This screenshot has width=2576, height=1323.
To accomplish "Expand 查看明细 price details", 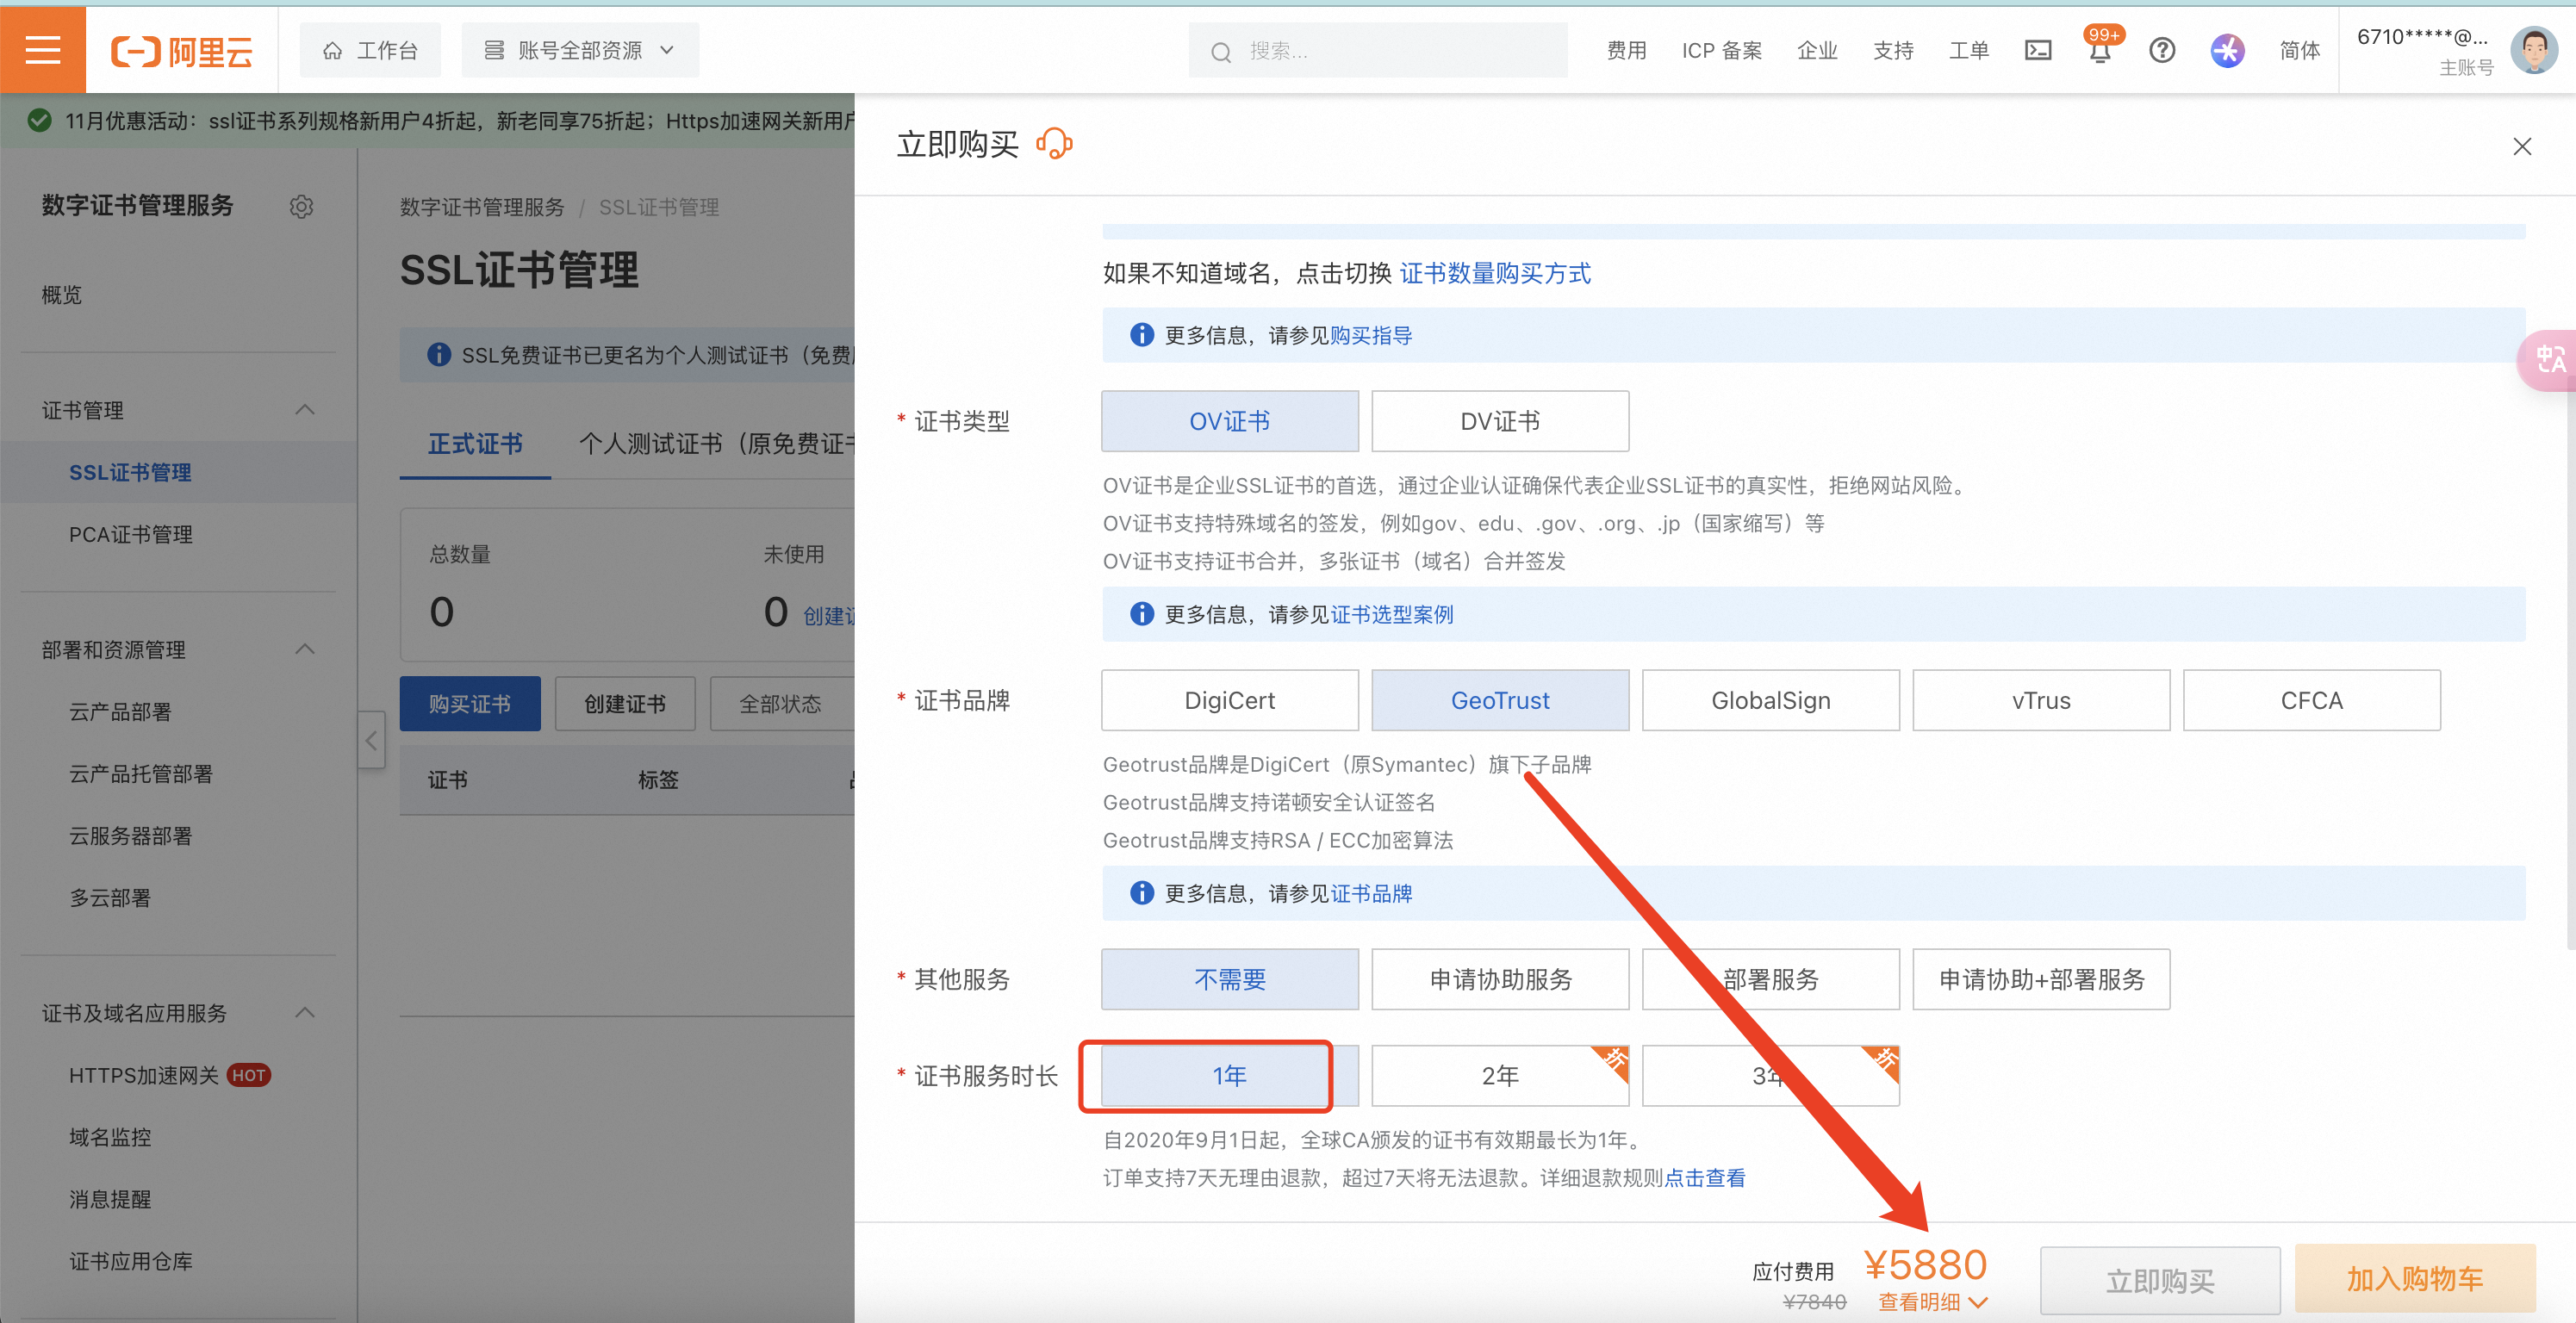I will (1932, 1301).
